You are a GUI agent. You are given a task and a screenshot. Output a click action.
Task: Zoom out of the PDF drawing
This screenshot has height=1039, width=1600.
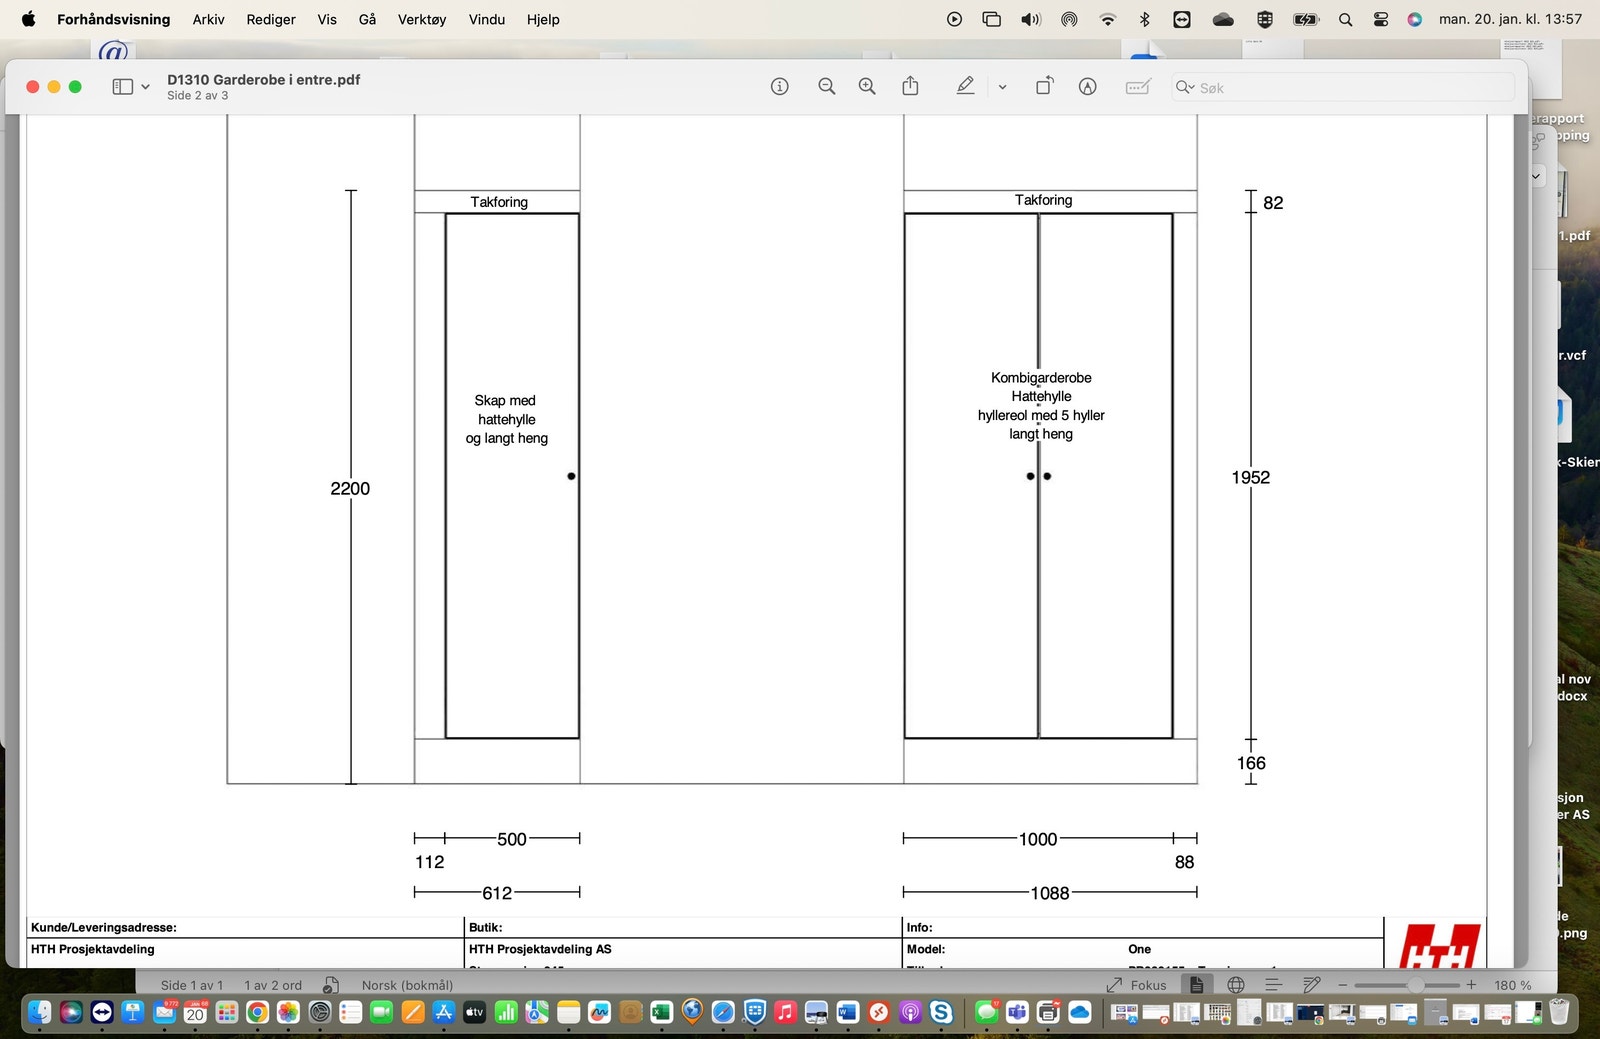[826, 87]
